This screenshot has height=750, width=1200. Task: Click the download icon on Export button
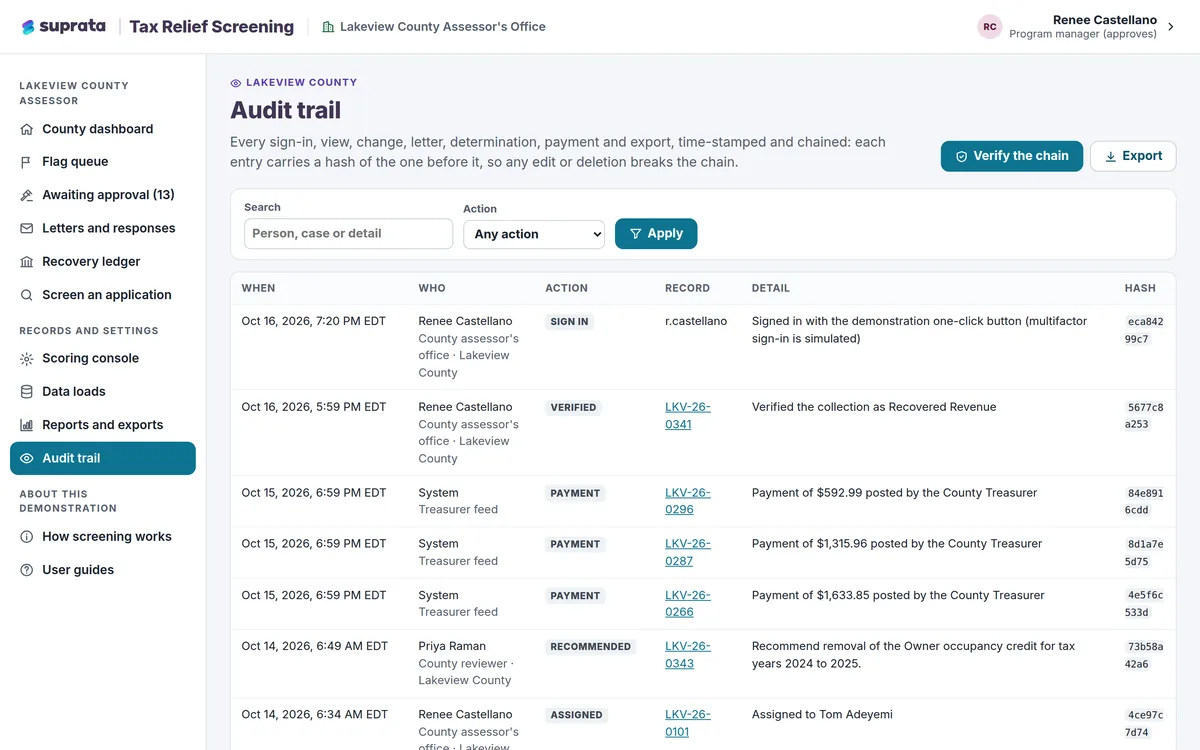click(1110, 156)
